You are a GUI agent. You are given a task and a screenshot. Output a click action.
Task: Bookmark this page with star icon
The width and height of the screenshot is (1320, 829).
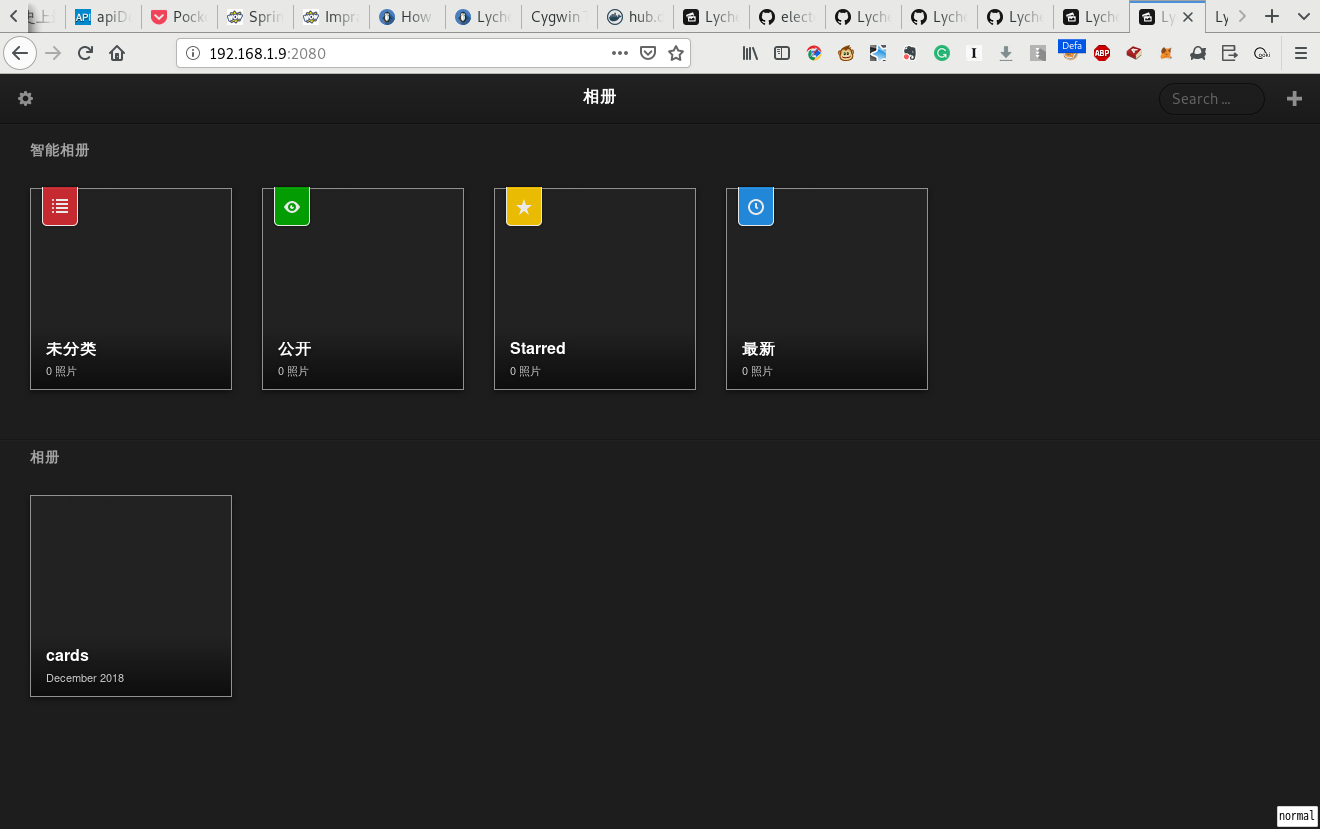tap(676, 54)
